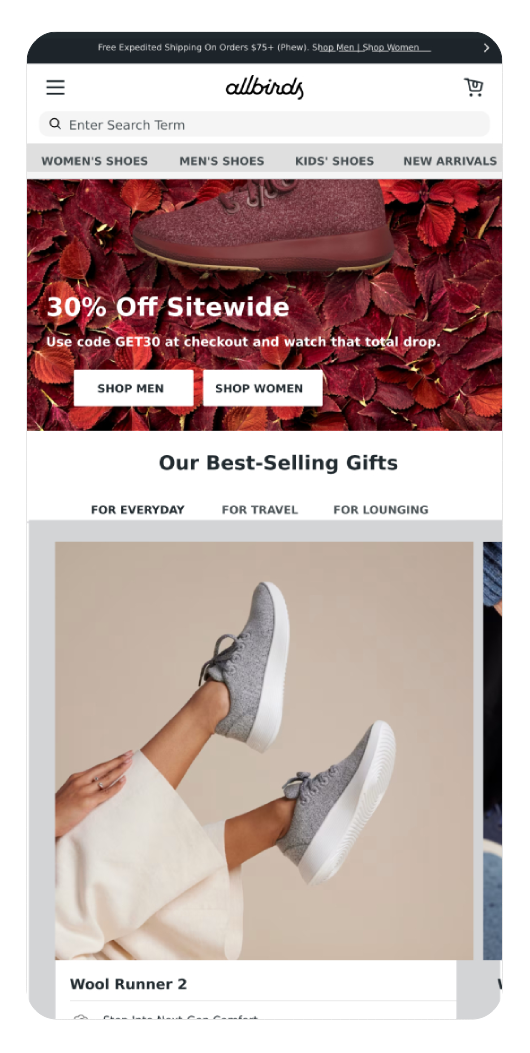This screenshot has width=530, height=1053.
Task: Select Kids' Shoes in the navigation bar
Action: 335,161
